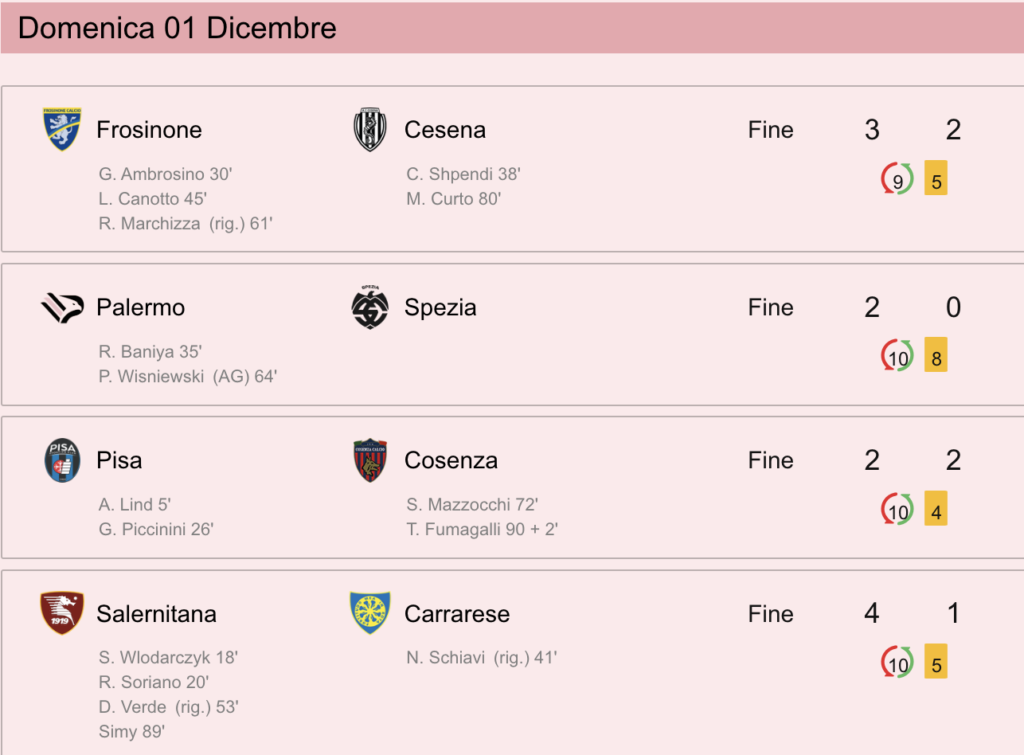Click the Palermo eagle logo
1024x755 pixels.
[62, 308]
